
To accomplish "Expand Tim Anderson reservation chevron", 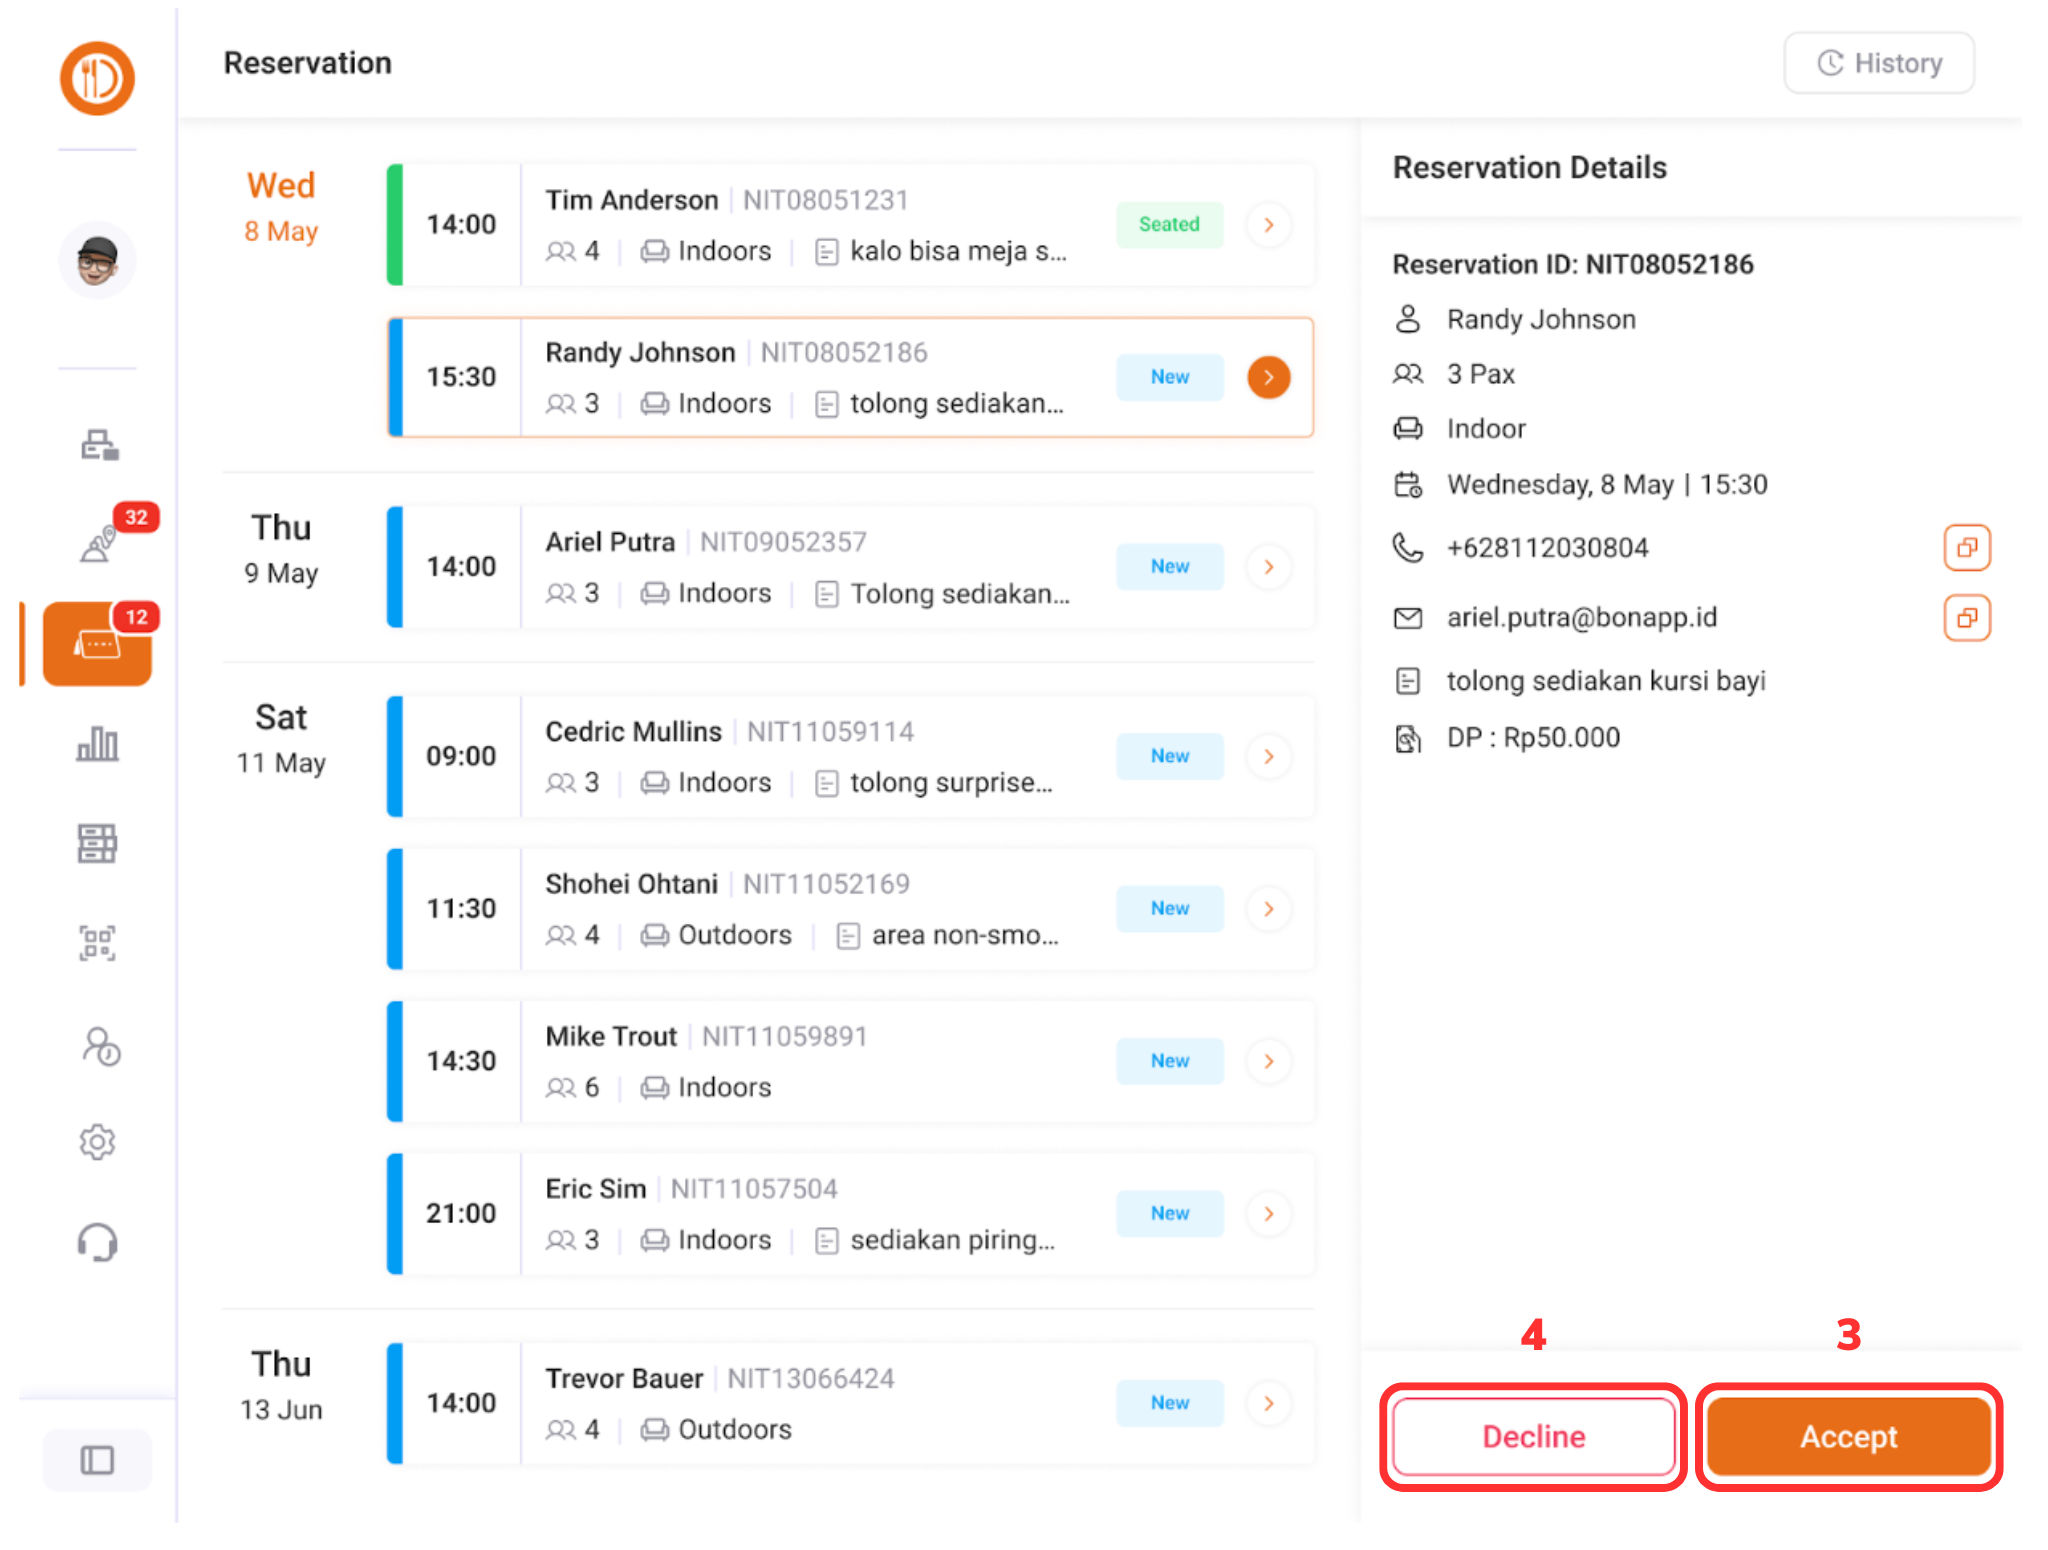I will (1268, 225).
